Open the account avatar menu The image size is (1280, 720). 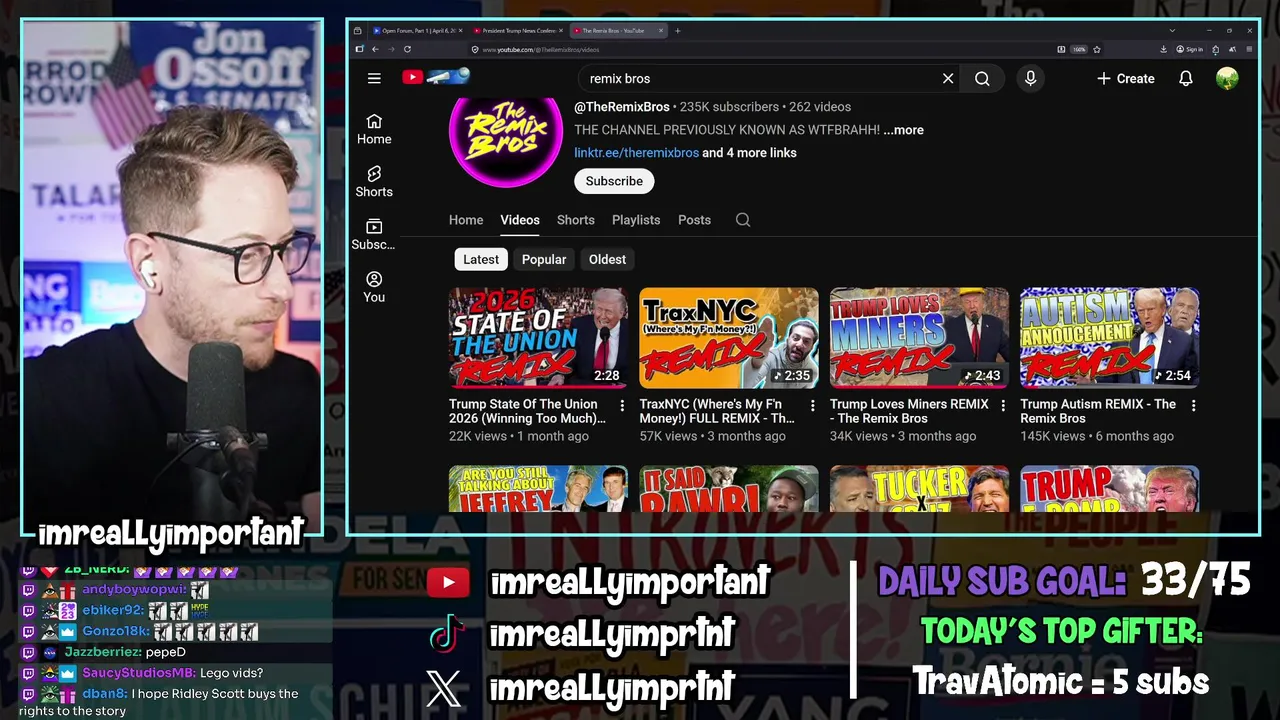pyautogui.click(x=1227, y=78)
